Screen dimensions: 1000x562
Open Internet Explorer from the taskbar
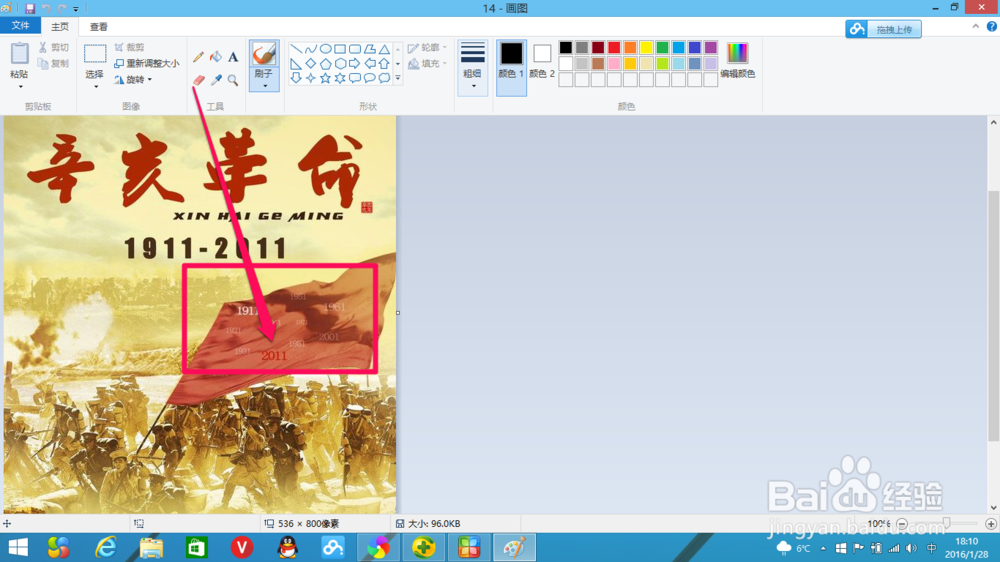tap(106, 547)
